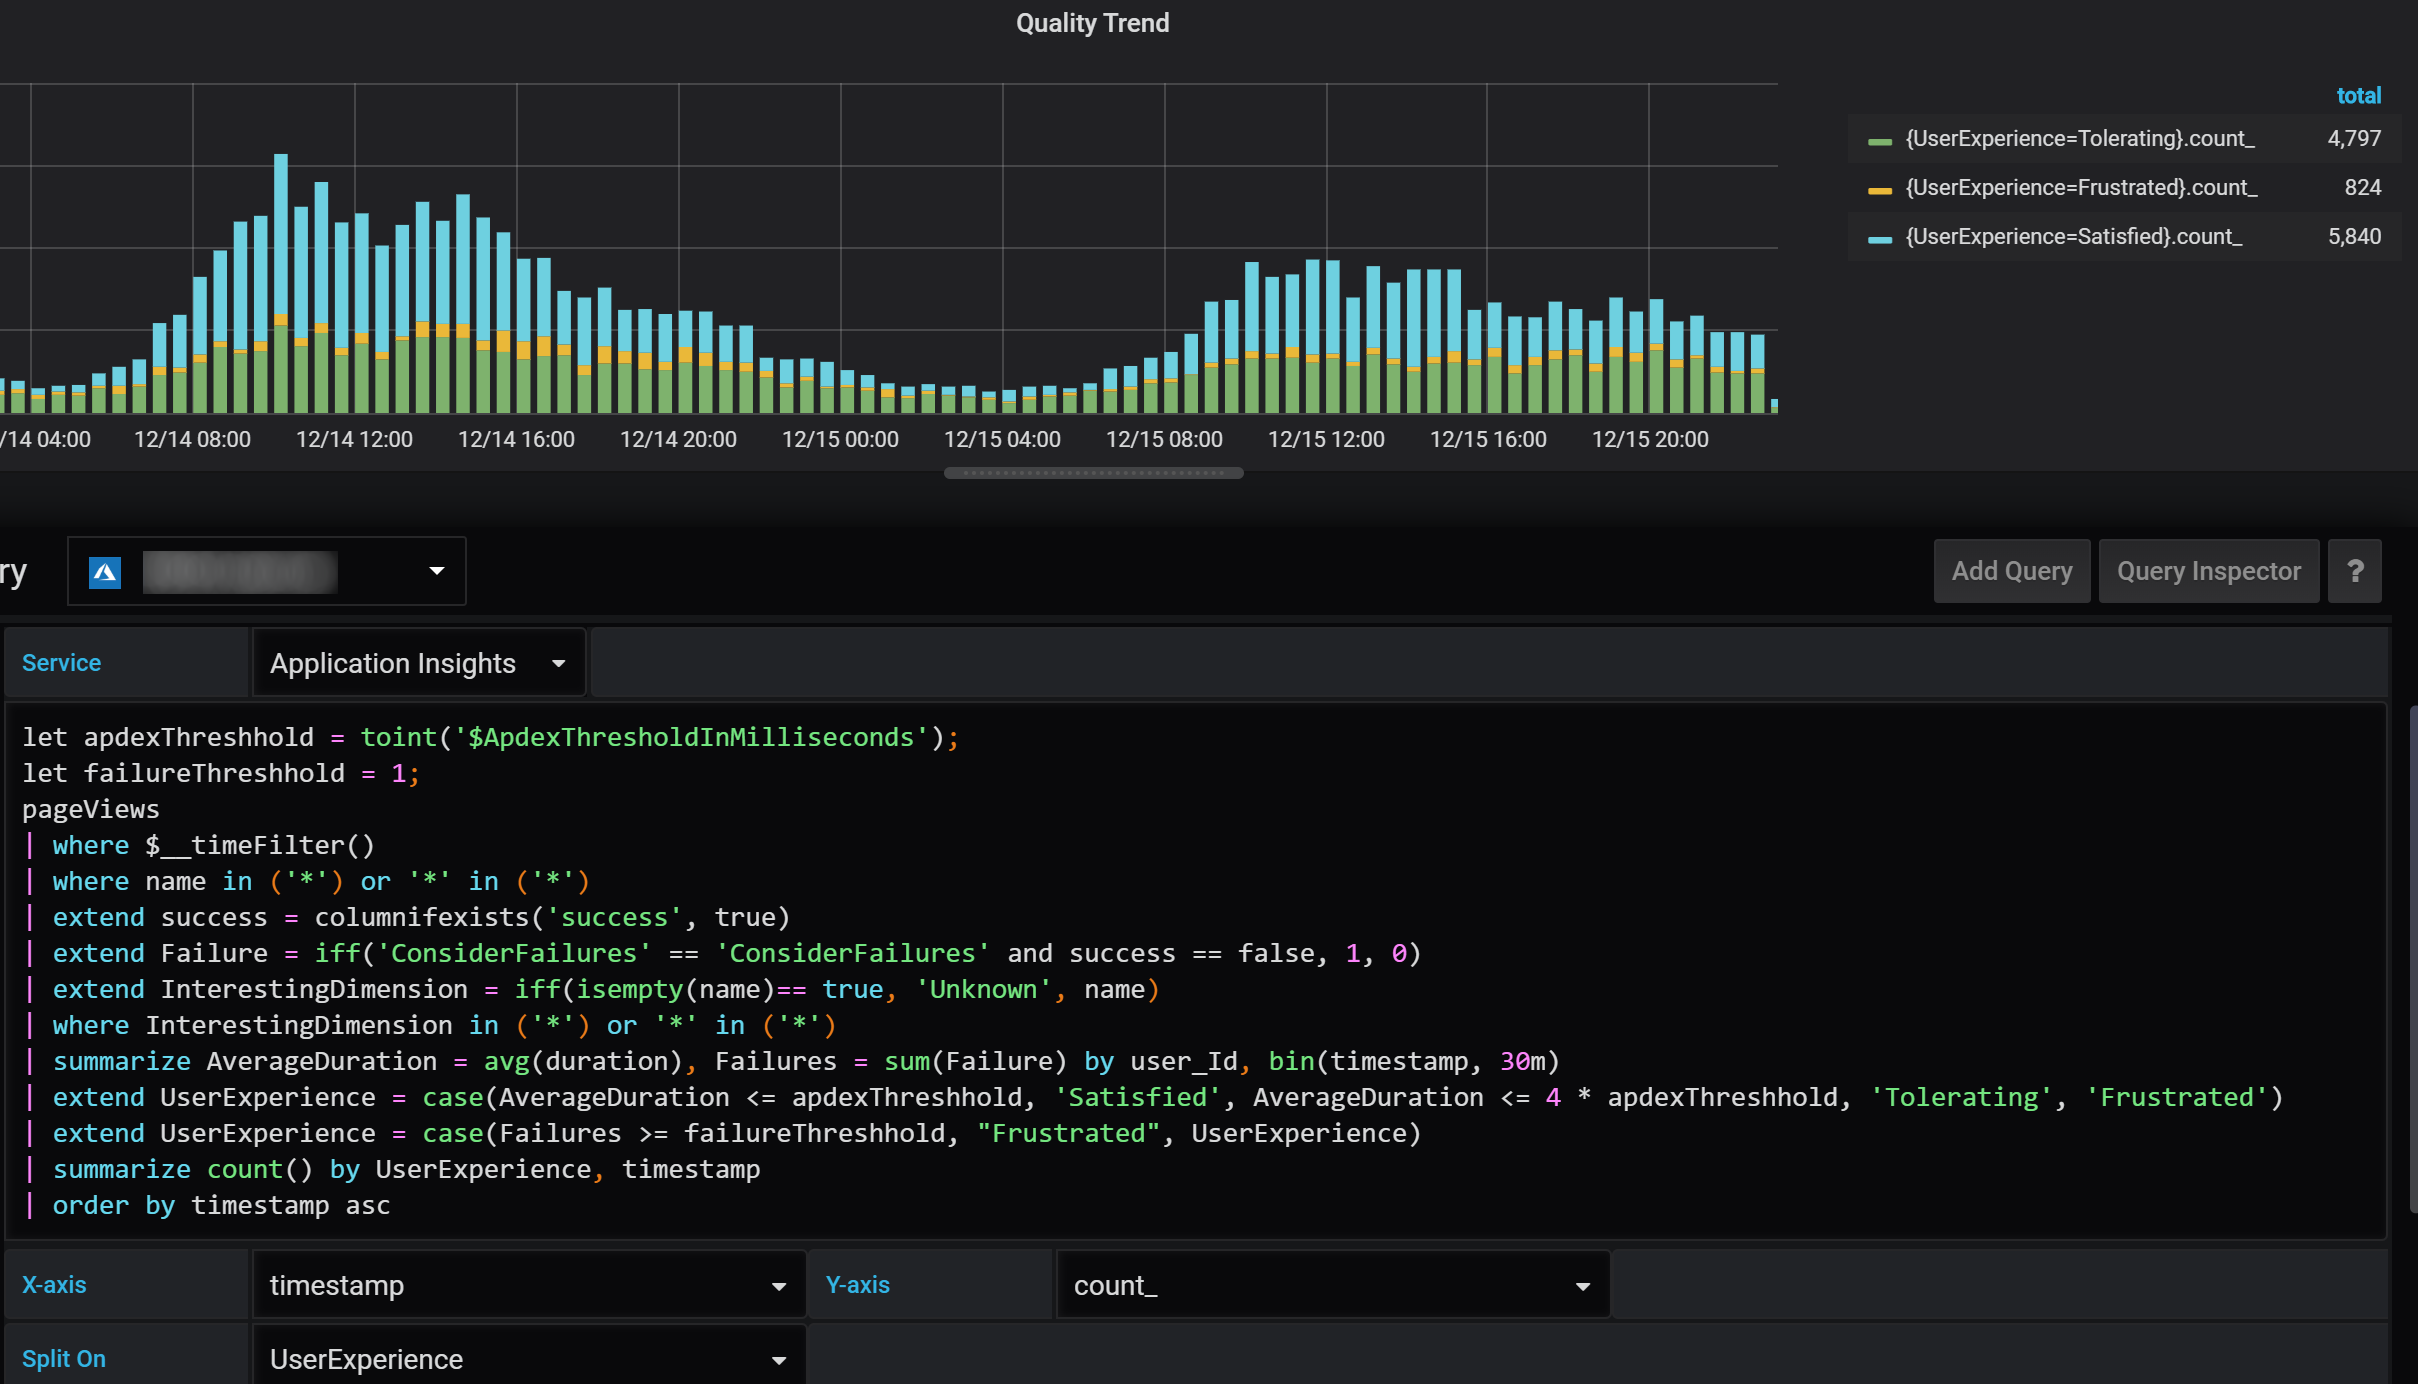
Task: Select the Service tab in the query editor
Action: [61, 662]
